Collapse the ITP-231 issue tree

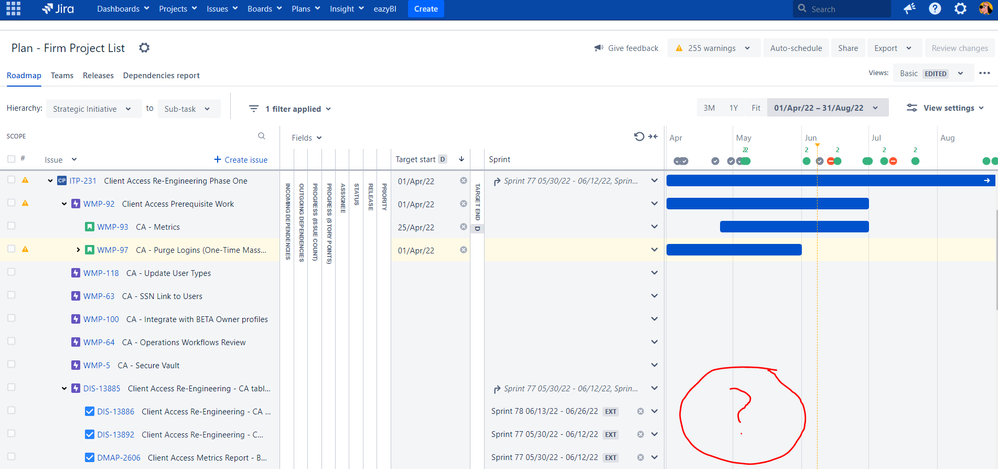[50, 181]
